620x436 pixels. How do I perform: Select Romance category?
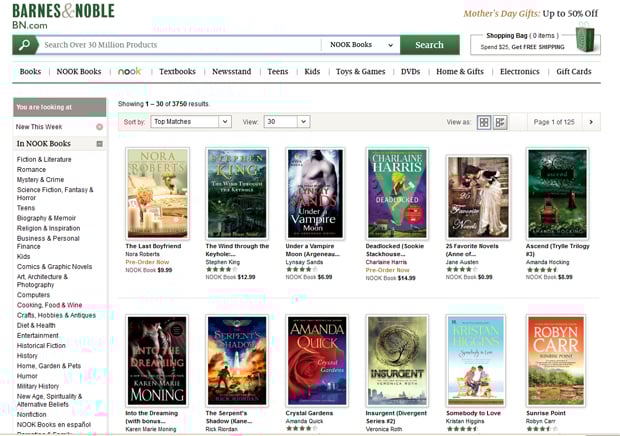31,170
